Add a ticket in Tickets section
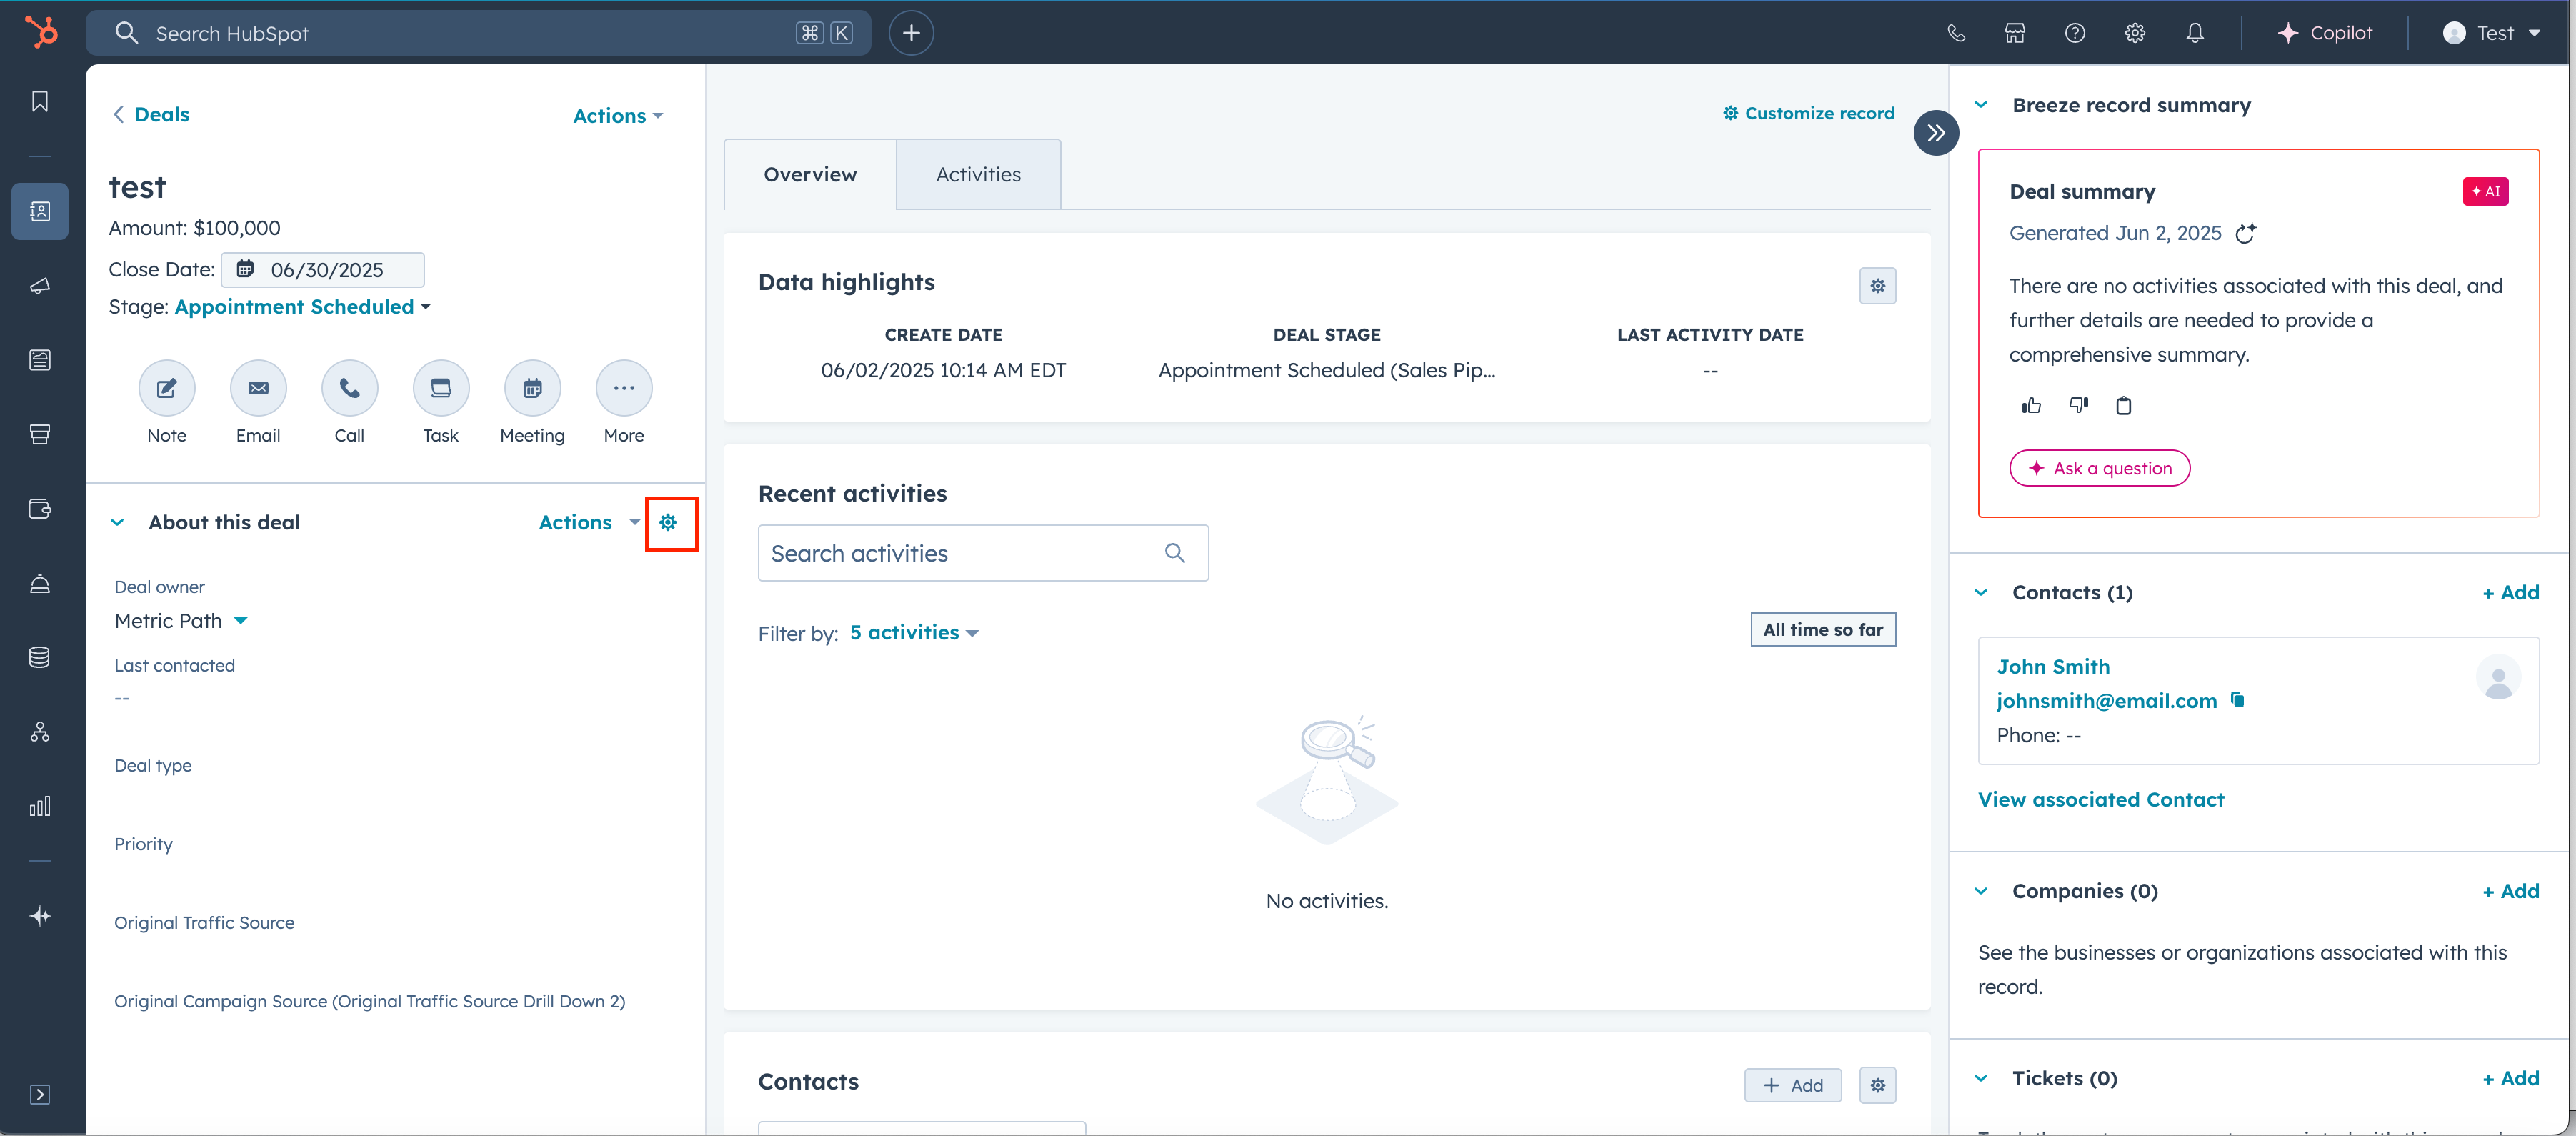 coord(2510,1078)
